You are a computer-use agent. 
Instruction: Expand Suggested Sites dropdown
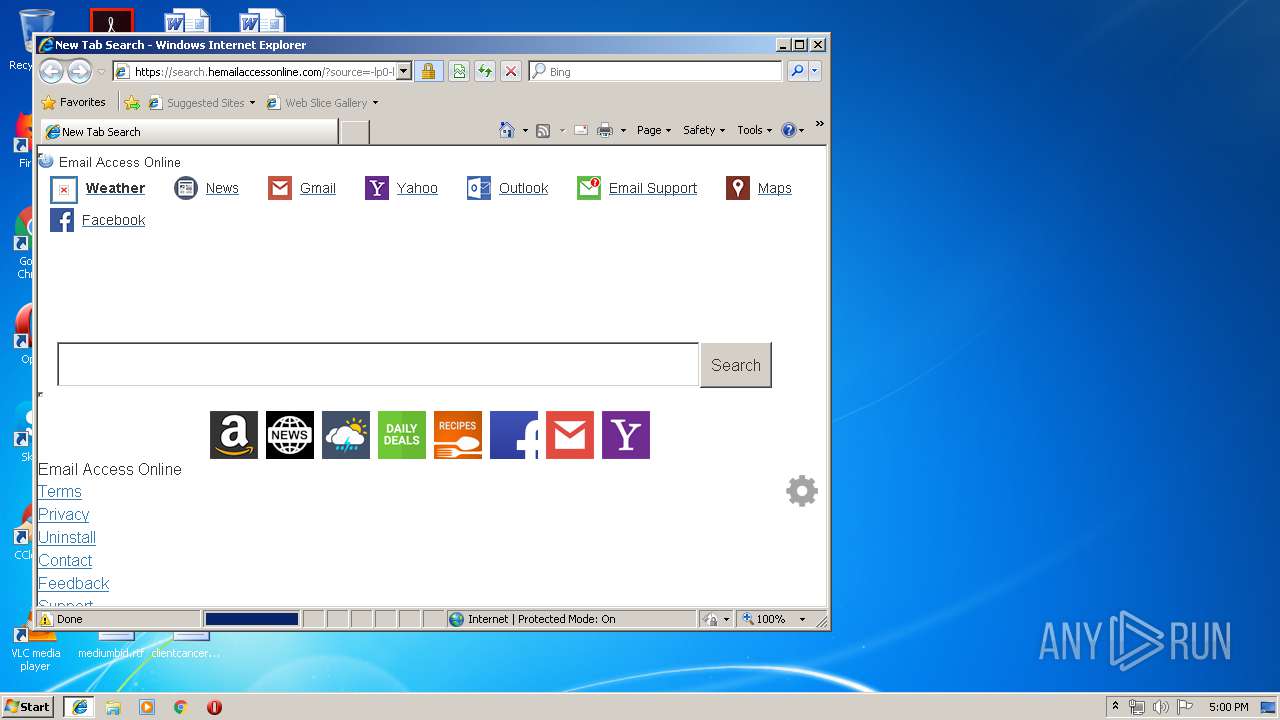coord(252,103)
